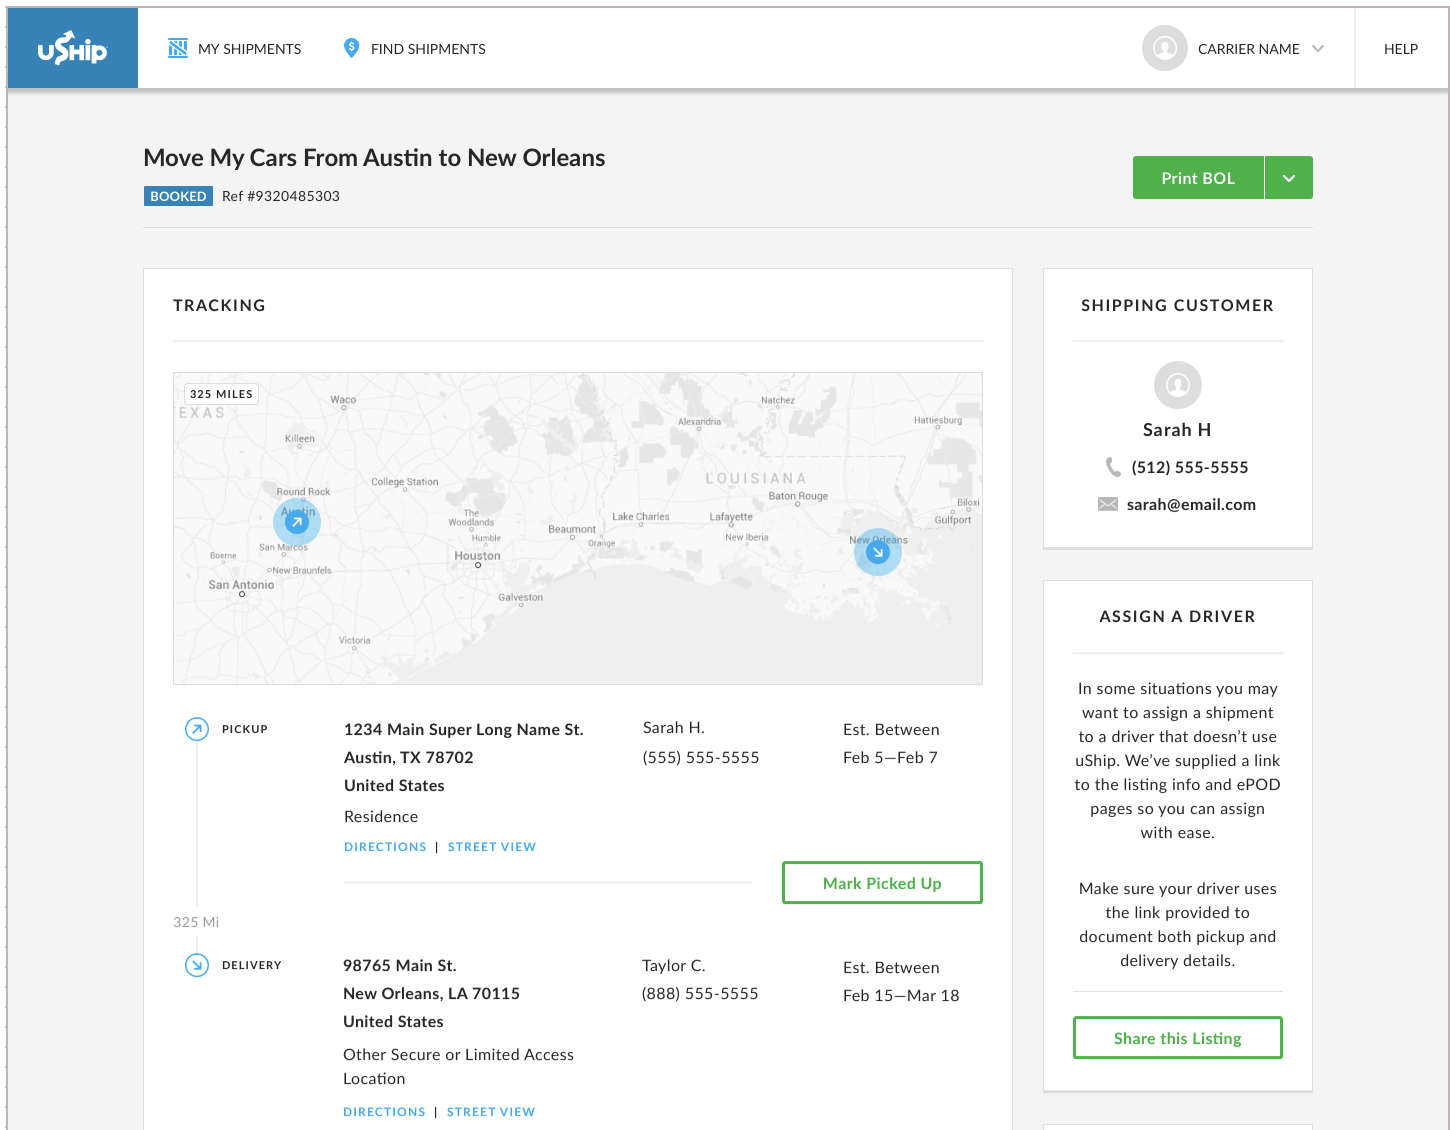Click the My Shipments grid icon

pos(178,48)
